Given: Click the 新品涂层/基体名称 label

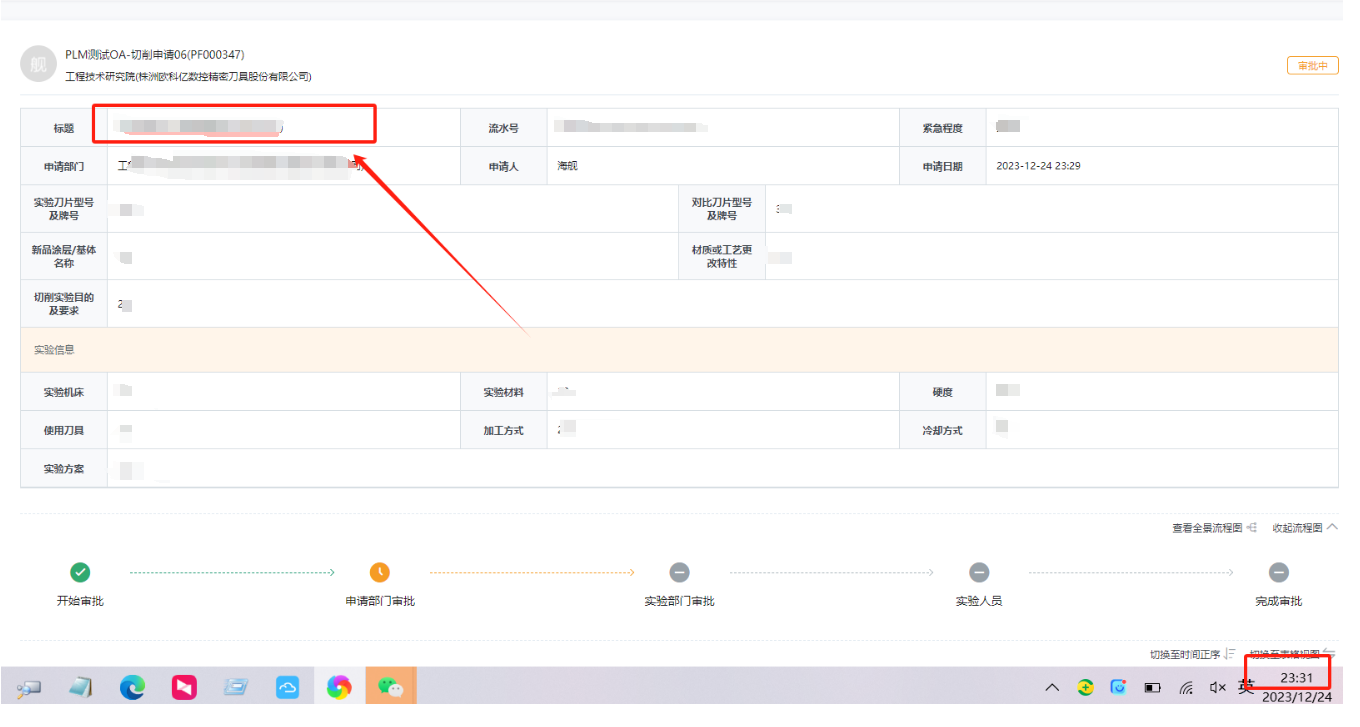Looking at the screenshot, I should tap(64, 257).
